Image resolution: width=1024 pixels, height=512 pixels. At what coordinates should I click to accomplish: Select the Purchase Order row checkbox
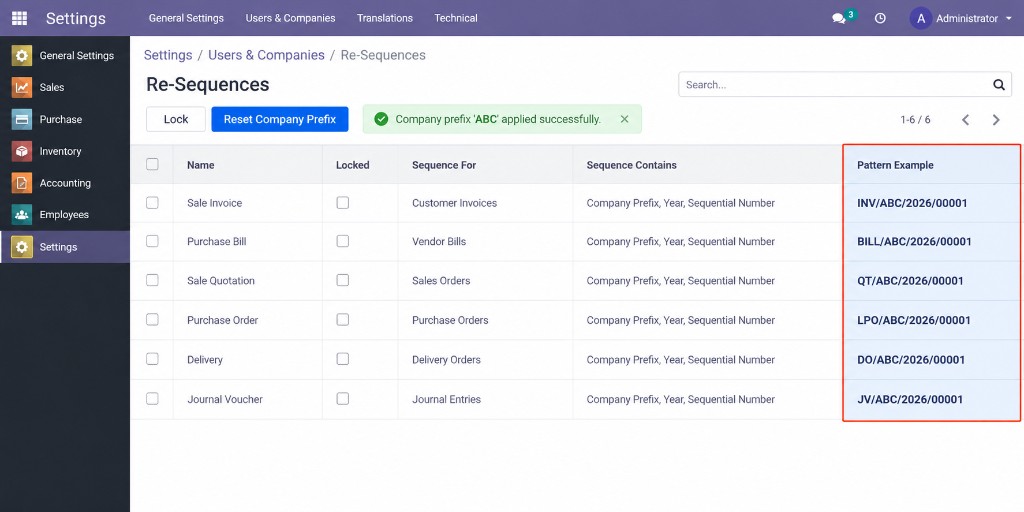point(152,319)
